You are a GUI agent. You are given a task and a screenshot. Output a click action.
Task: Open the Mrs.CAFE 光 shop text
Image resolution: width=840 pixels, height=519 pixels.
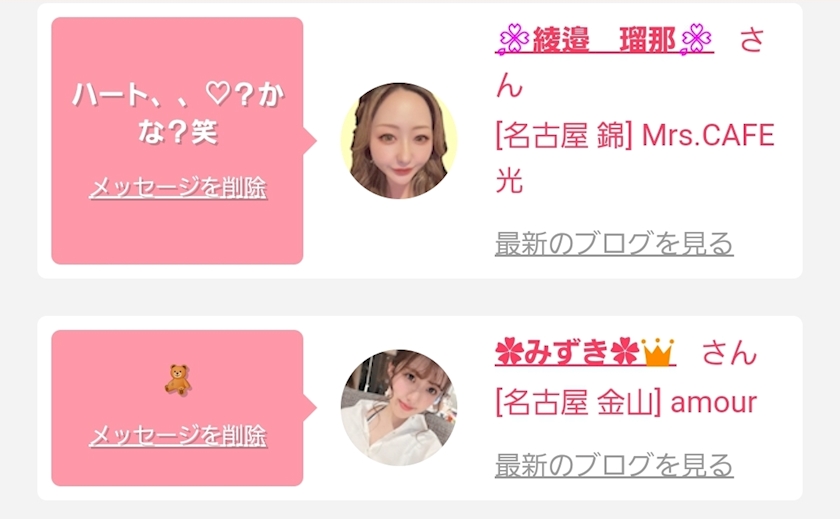[635, 157]
